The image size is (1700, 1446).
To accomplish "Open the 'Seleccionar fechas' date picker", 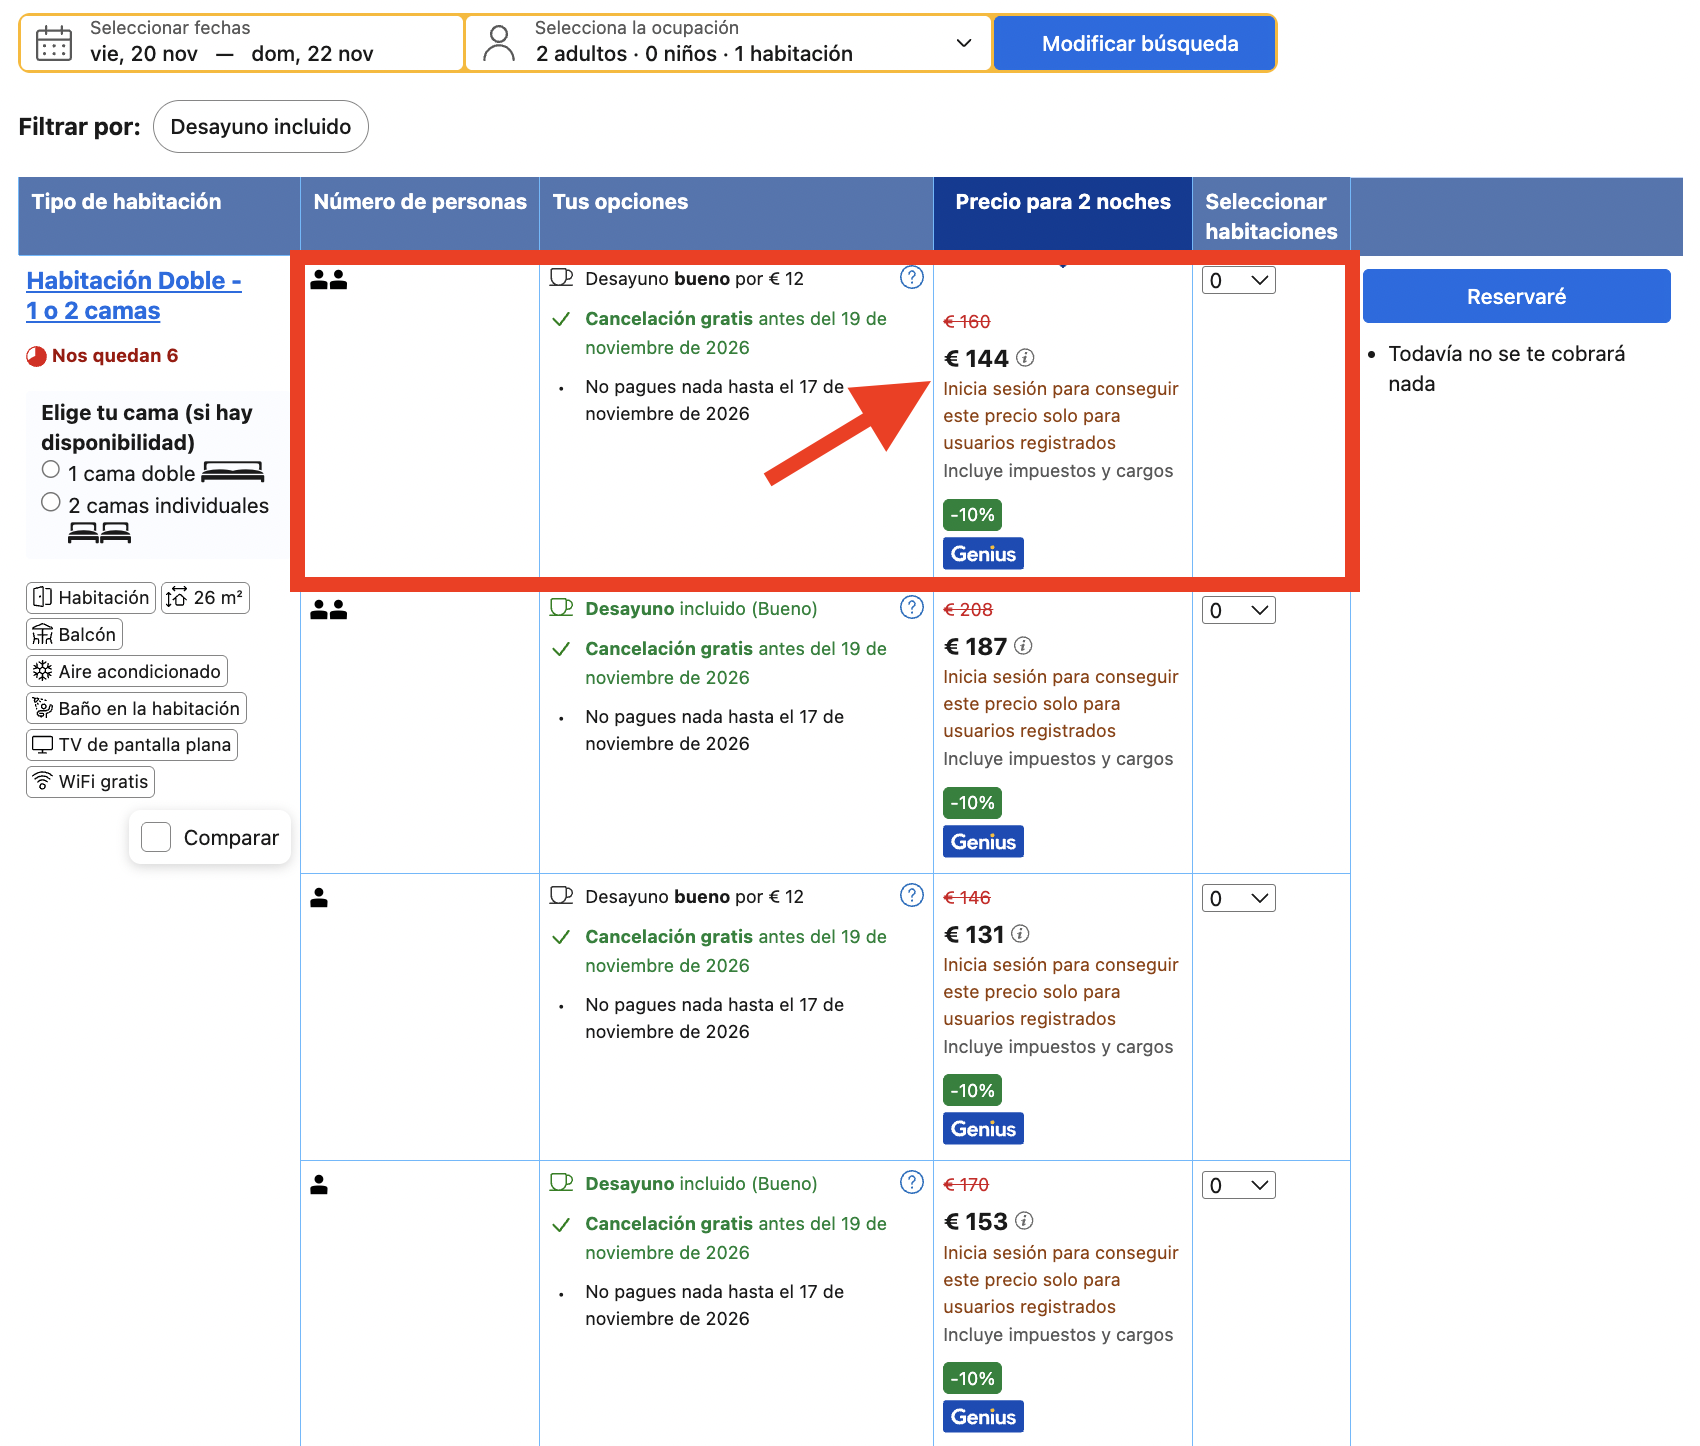I will [x=242, y=43].
